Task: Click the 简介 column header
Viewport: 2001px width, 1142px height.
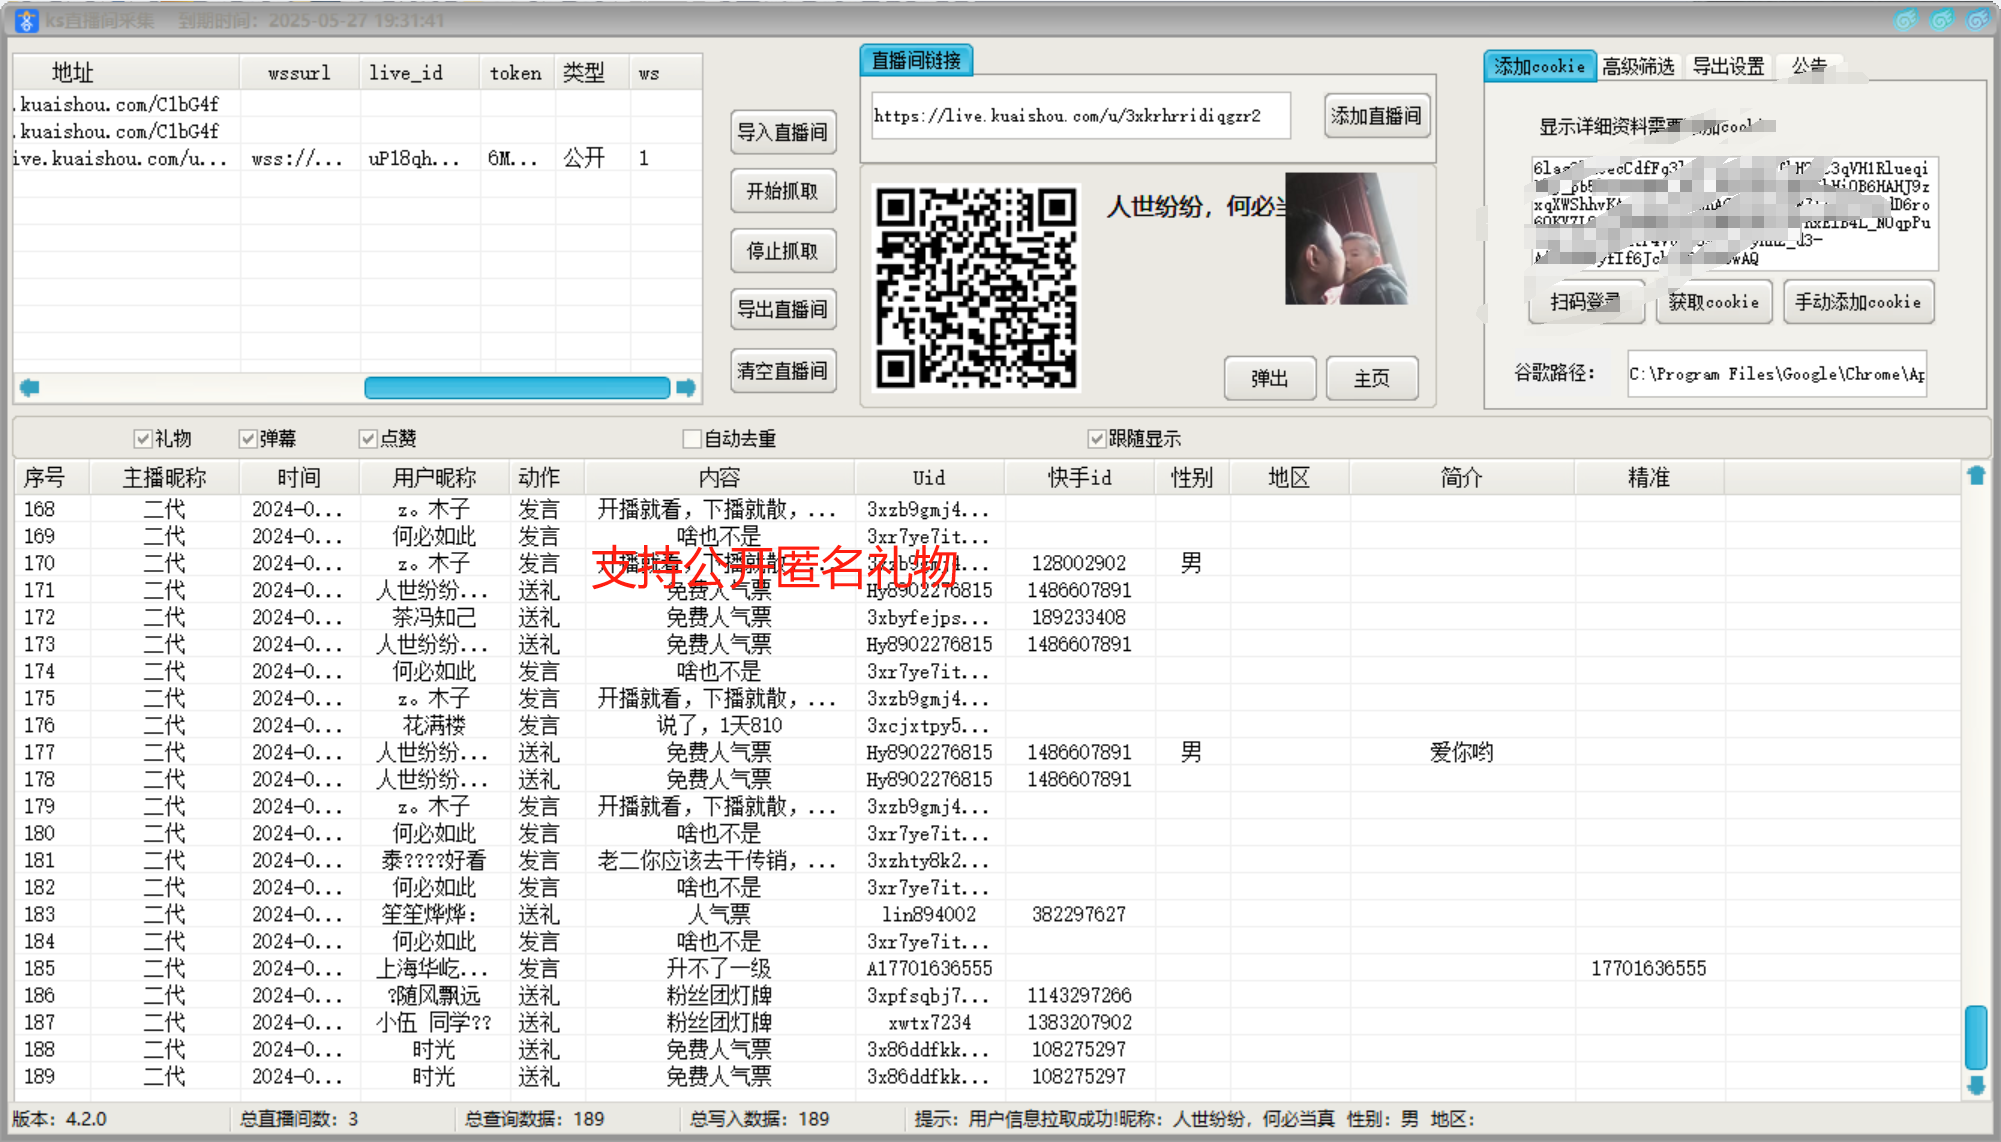Action: click(x=1461, y=478)
